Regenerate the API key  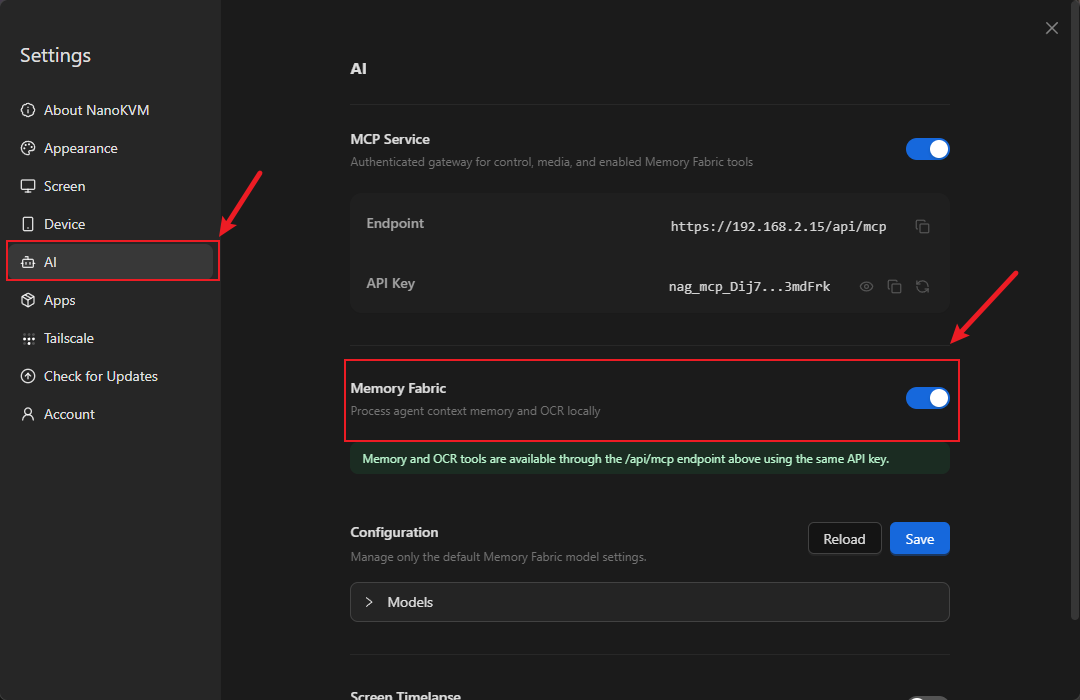pyautogui.click(x=922, y=287)
